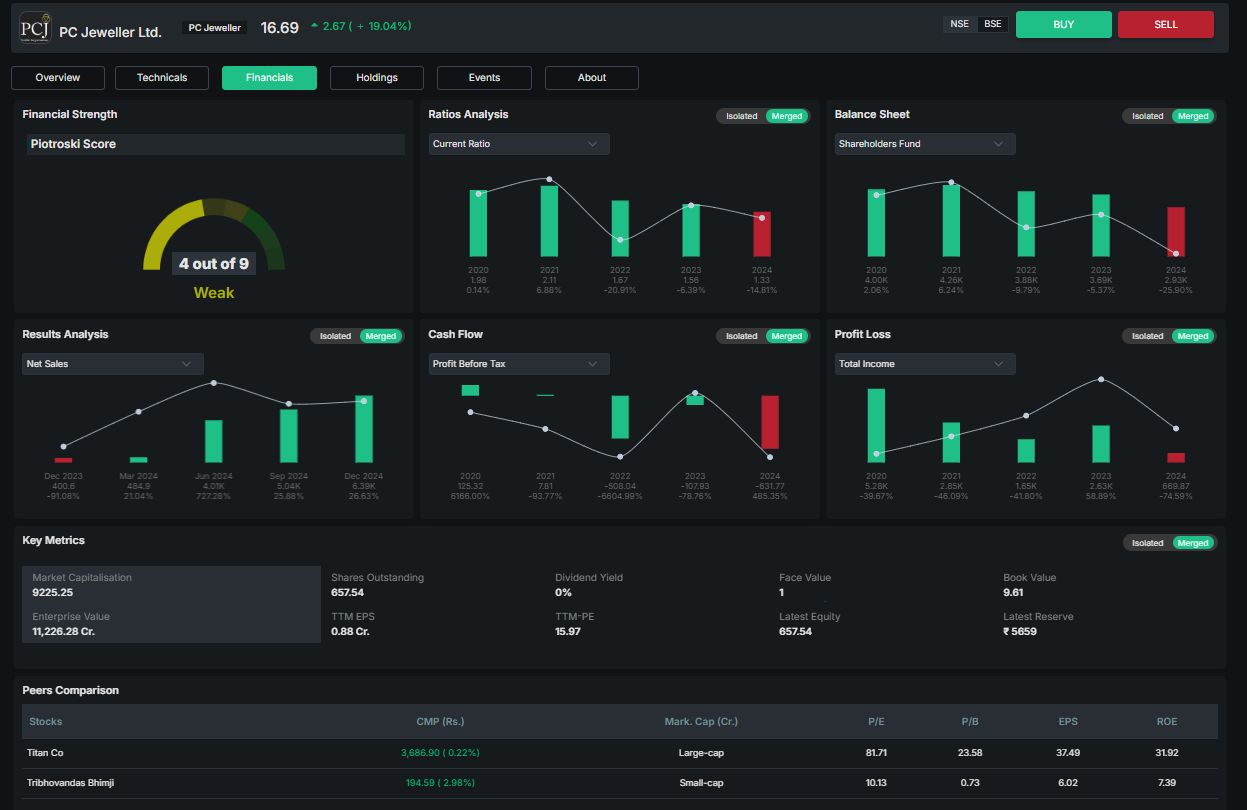Set Key Metrics to Merged view

tap(1193, 543)
